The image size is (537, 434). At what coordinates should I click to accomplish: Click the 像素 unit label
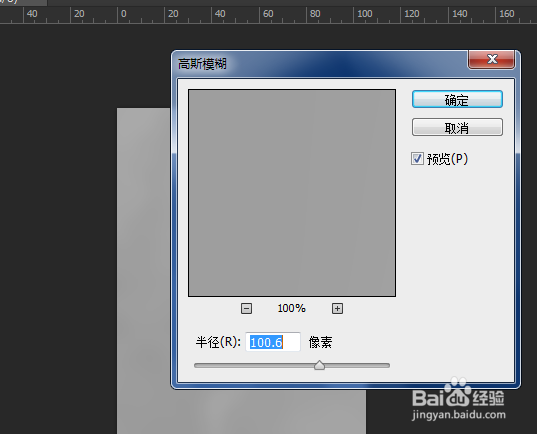[x=320, y=342]
